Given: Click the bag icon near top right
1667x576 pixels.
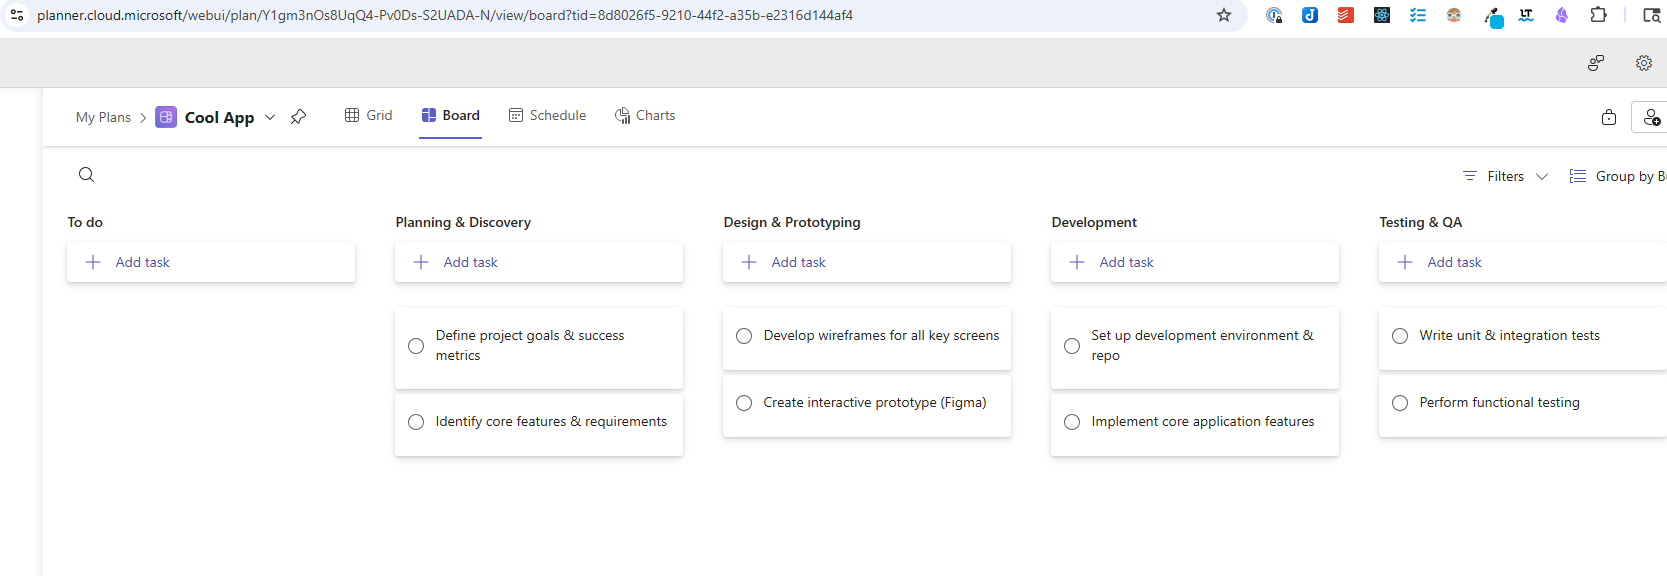Looking at the screenshot, I should [1608, 117].
